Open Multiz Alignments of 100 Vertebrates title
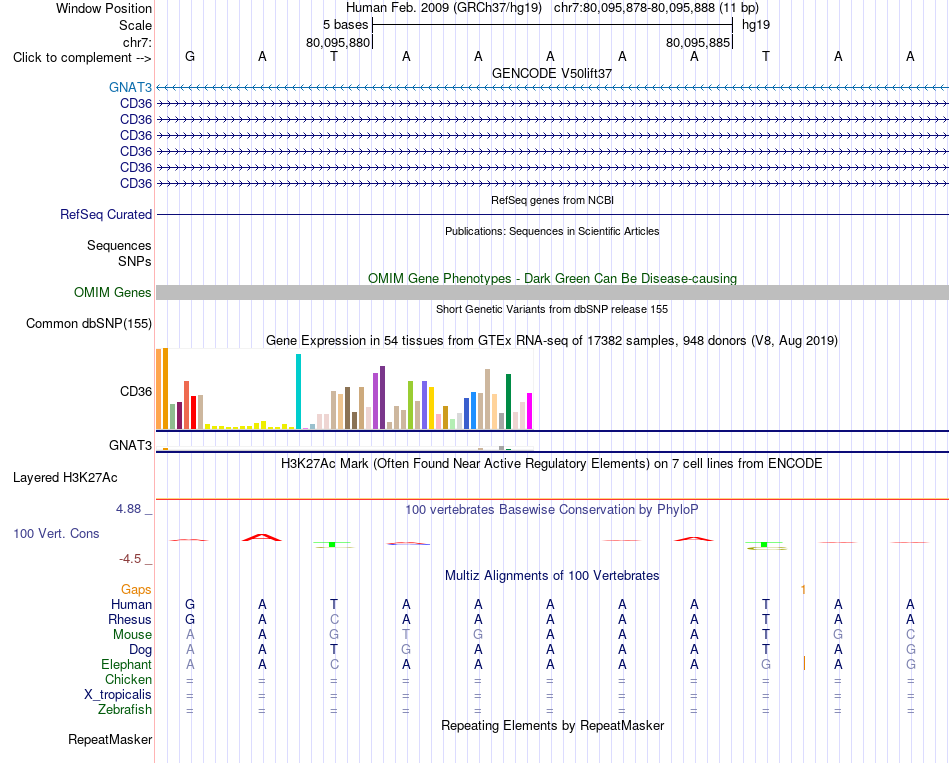Viewport: 950px width, 763px height. (x=552, y=575)
